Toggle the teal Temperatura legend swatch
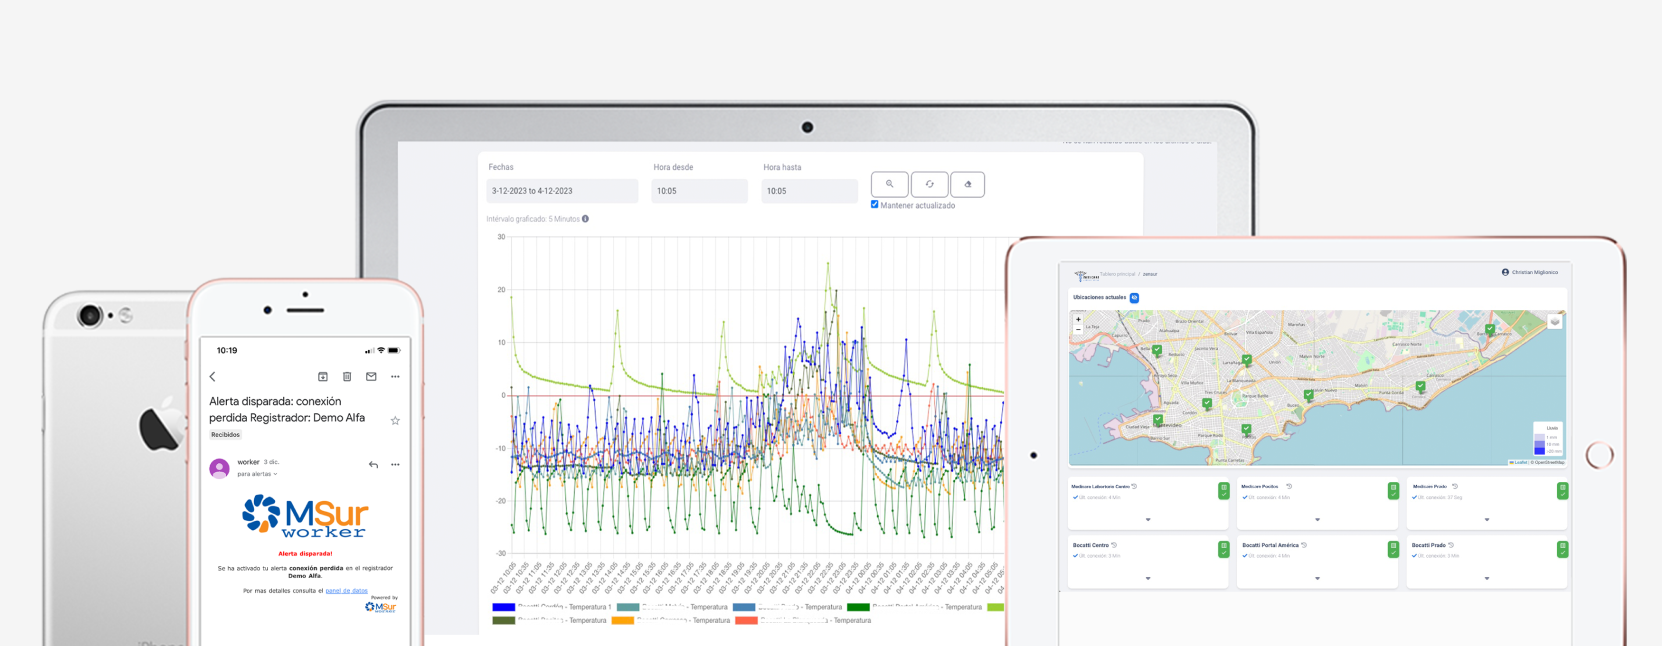 point(628,607)
